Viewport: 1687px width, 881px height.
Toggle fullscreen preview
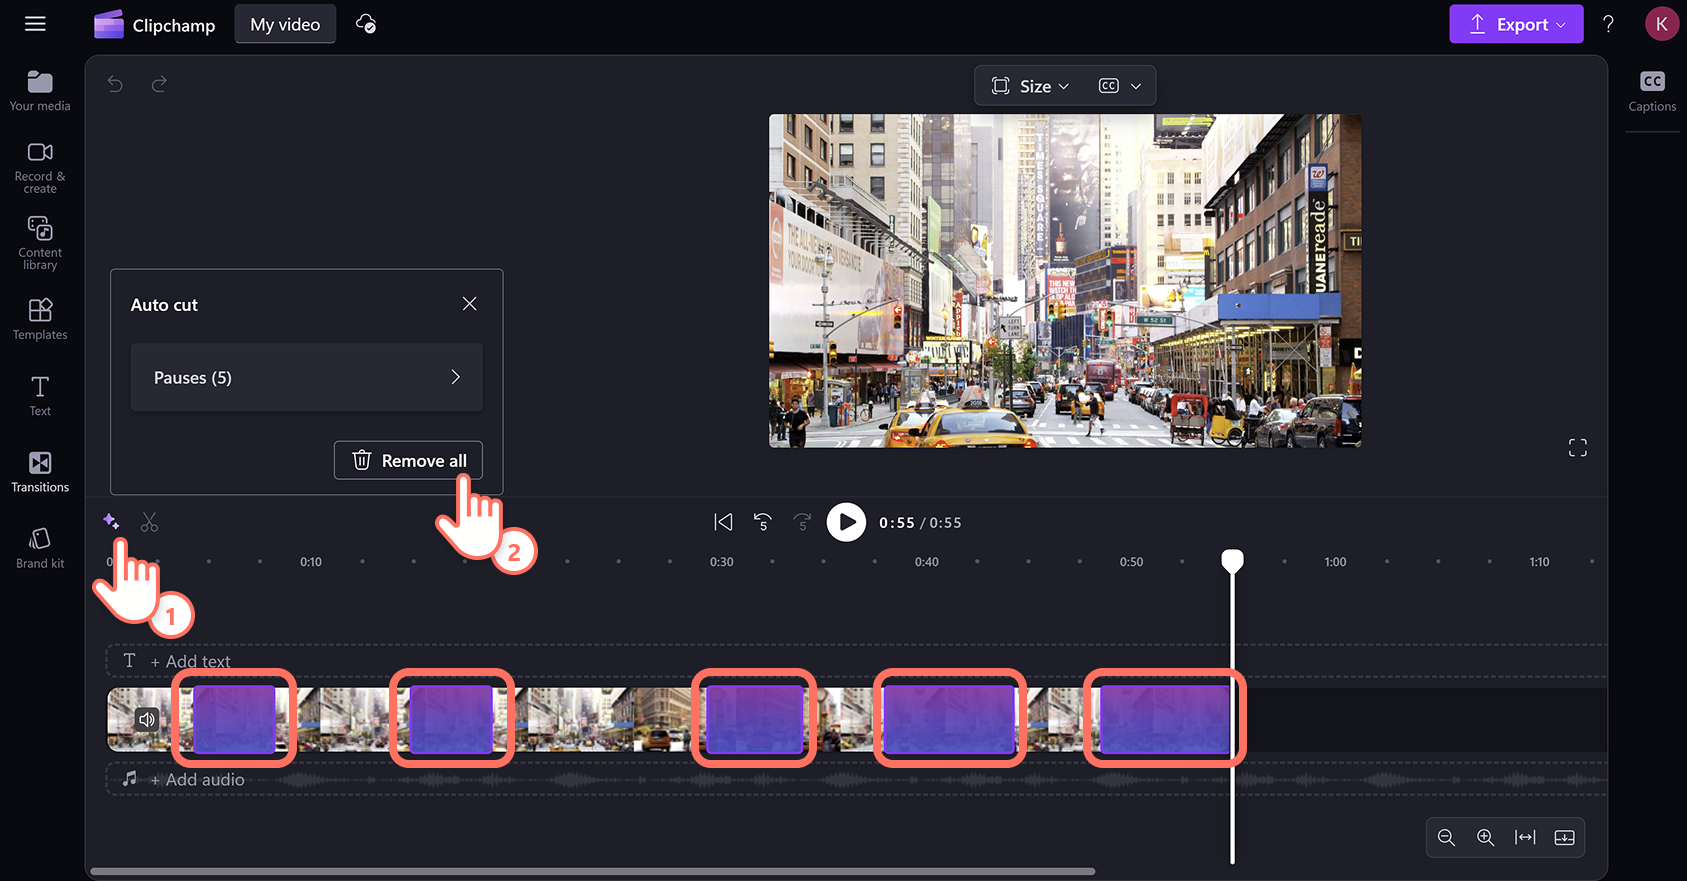pos(1578,448)
